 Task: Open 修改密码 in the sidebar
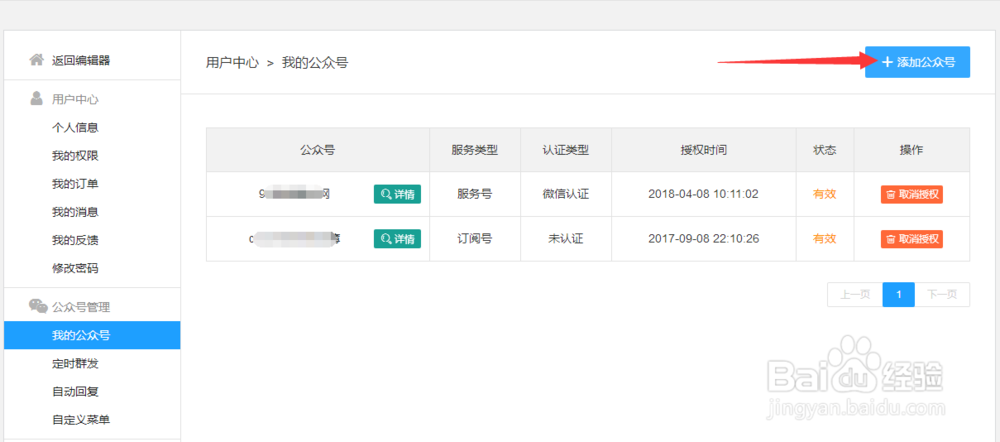[x=75, y=268]
